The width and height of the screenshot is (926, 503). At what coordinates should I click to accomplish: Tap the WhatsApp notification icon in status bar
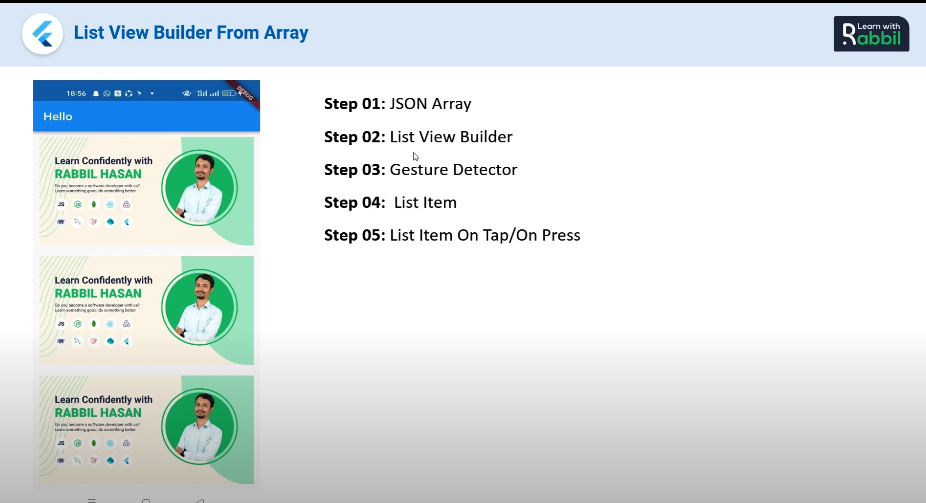(x=107, y=93)
